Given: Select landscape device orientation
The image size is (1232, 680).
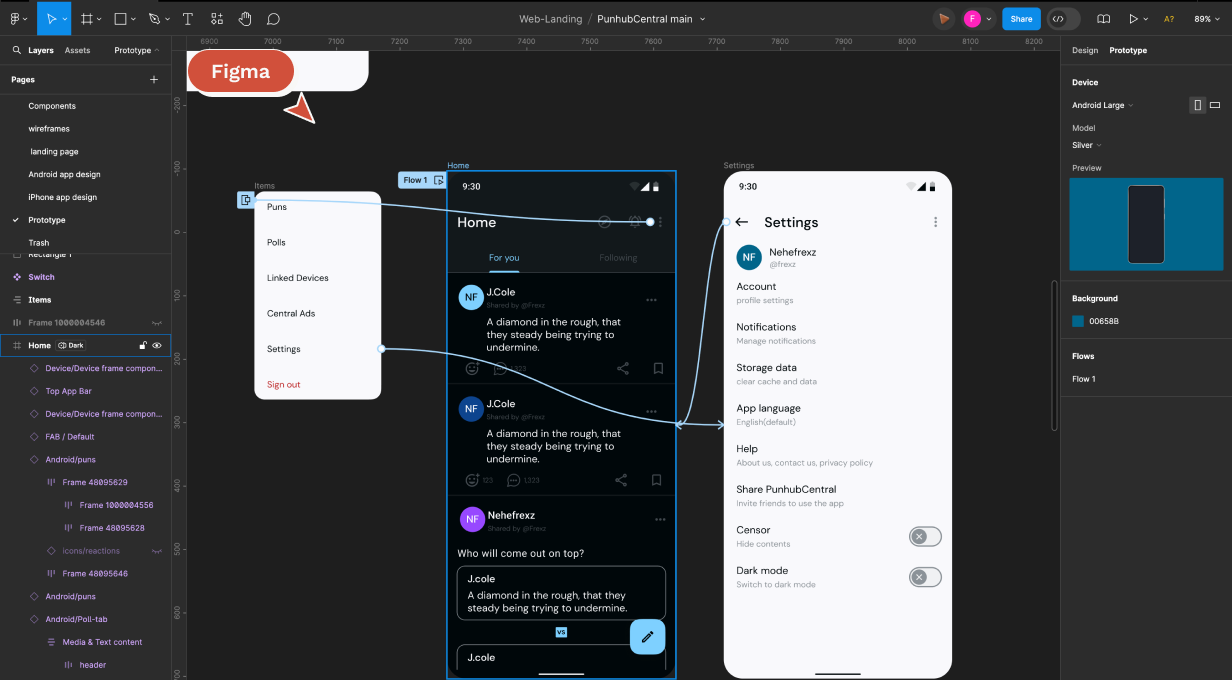Looking at the screenshot, I should [x=1215, y=105].
